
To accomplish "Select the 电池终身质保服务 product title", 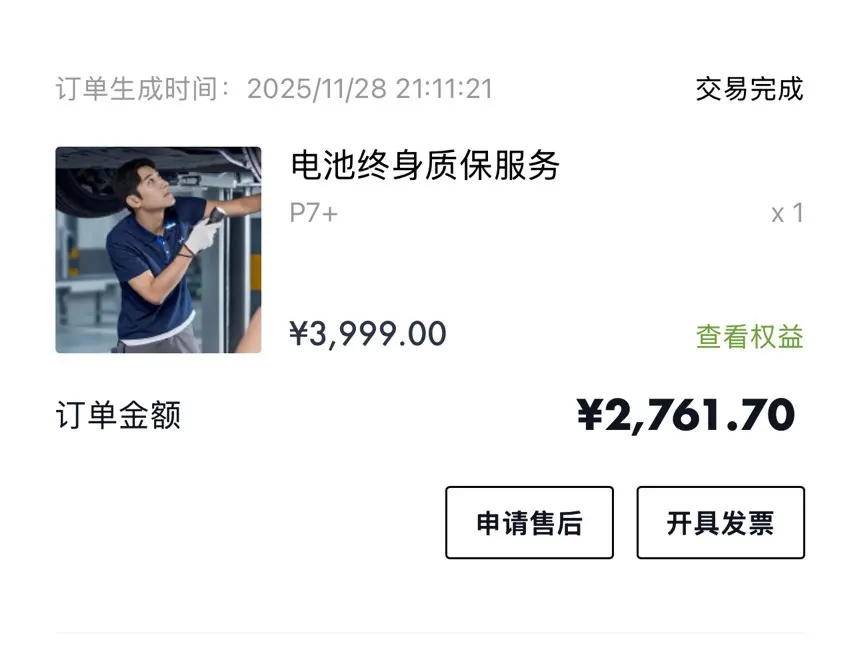I will click(x=425, y=165).
